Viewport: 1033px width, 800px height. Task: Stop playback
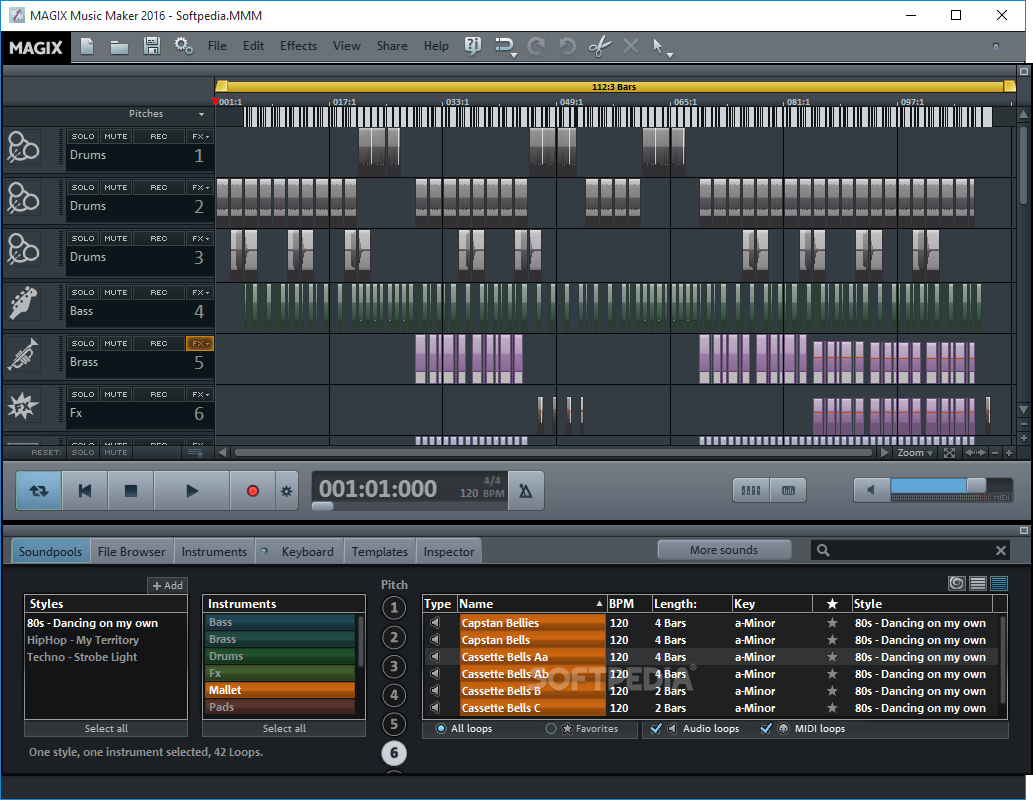[131, 491]
